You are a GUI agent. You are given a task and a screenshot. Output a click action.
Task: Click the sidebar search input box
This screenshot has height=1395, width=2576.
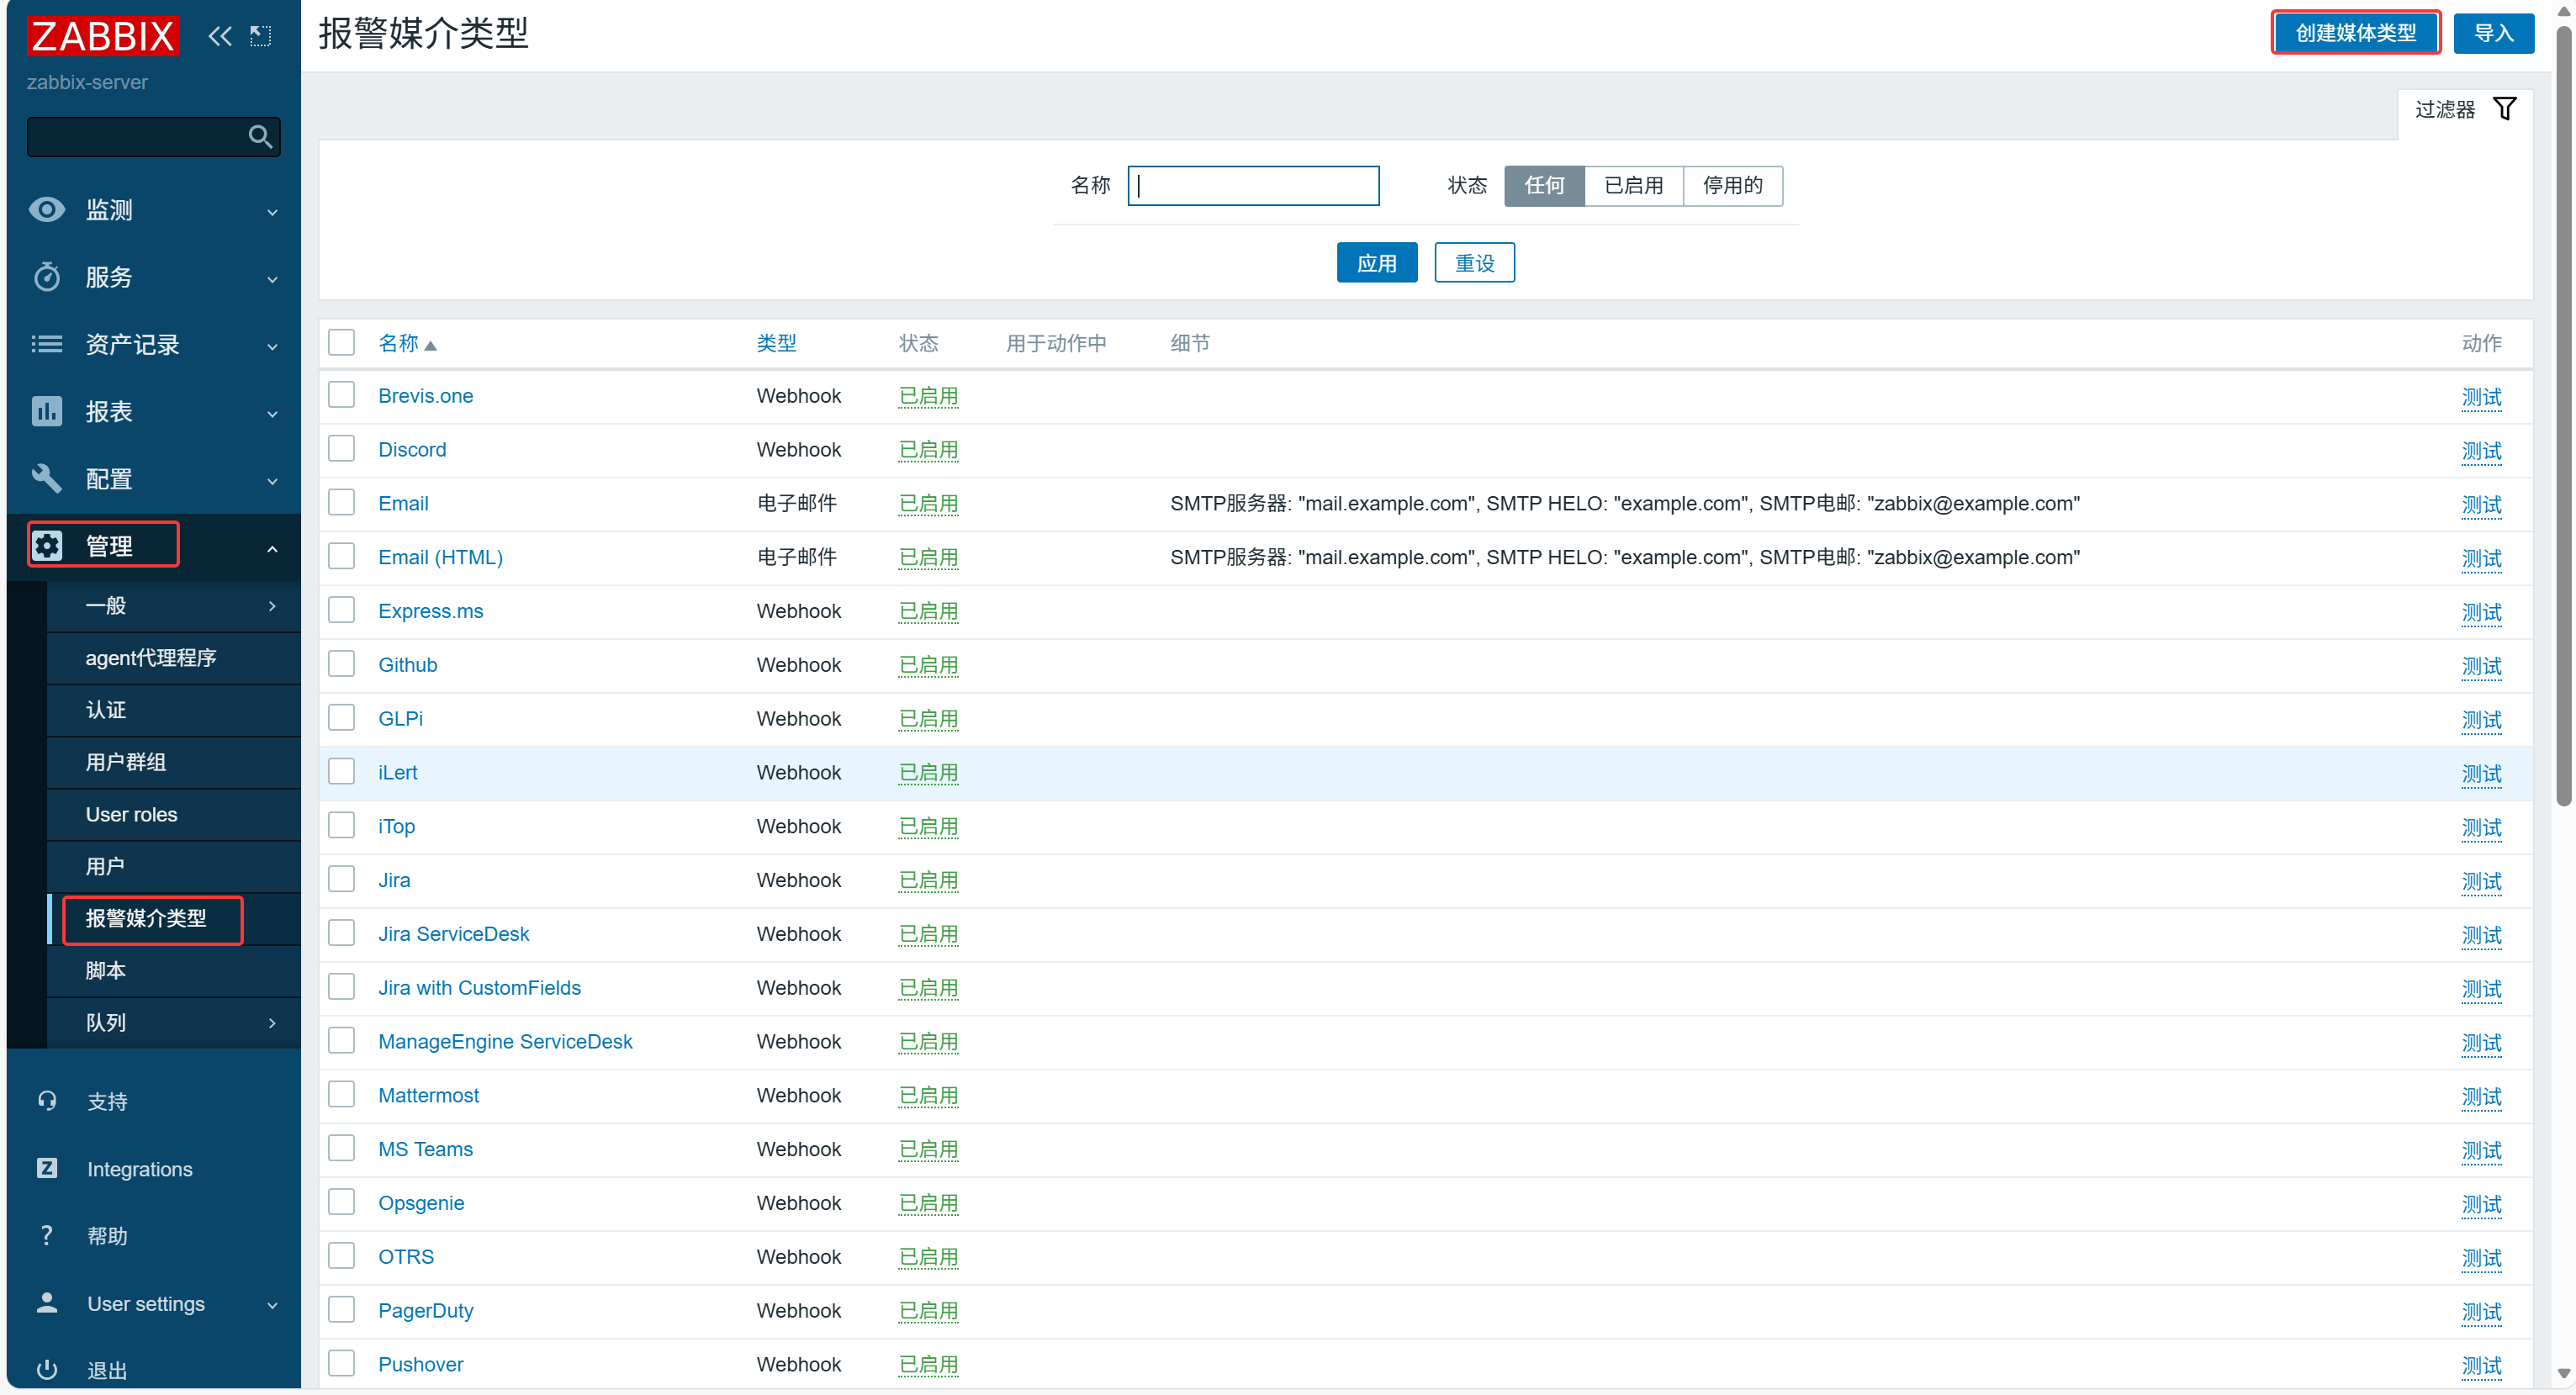[153, 136]
